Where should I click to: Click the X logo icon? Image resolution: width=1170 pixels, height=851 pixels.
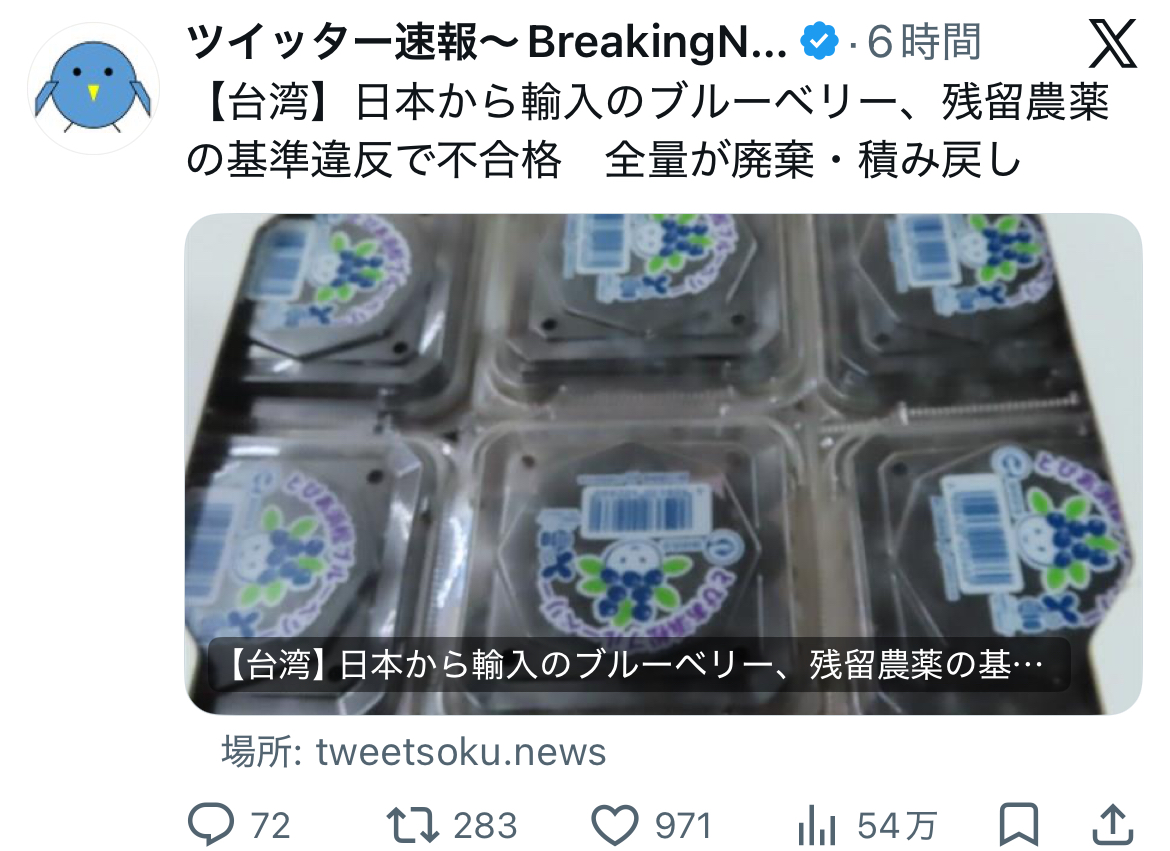click(x=1113, y=43)
